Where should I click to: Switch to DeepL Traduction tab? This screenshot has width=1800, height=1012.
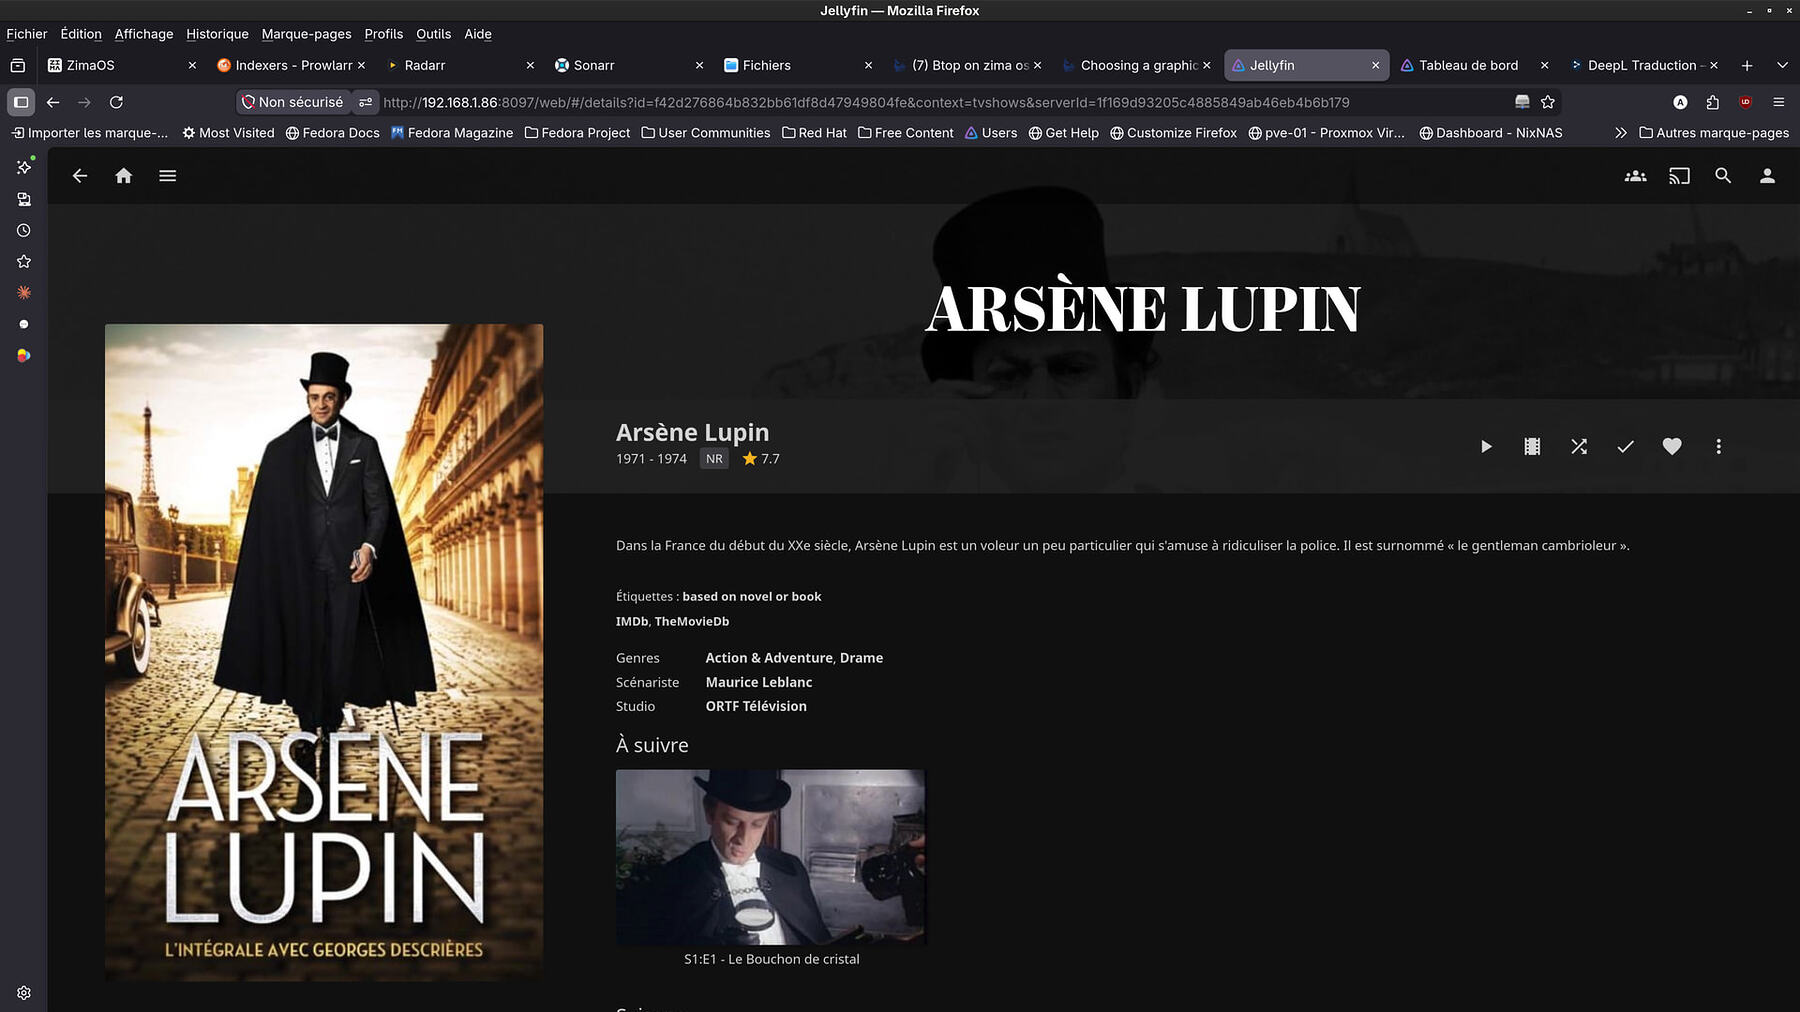[1644, 65]
